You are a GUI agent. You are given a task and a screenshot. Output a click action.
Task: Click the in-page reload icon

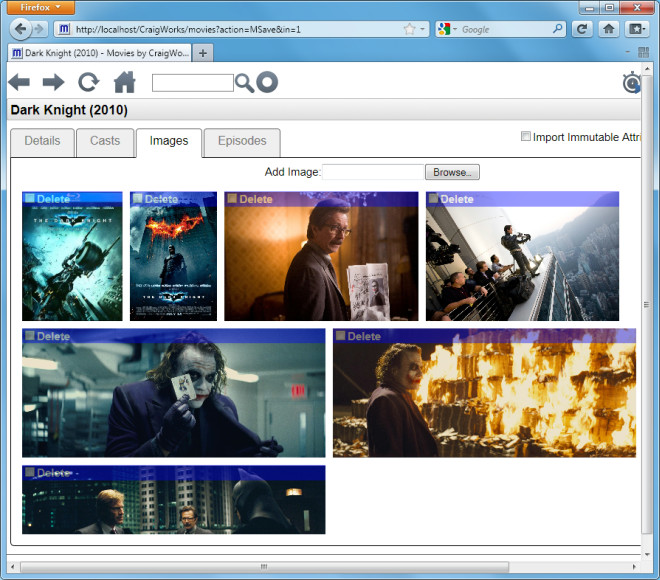89,82
